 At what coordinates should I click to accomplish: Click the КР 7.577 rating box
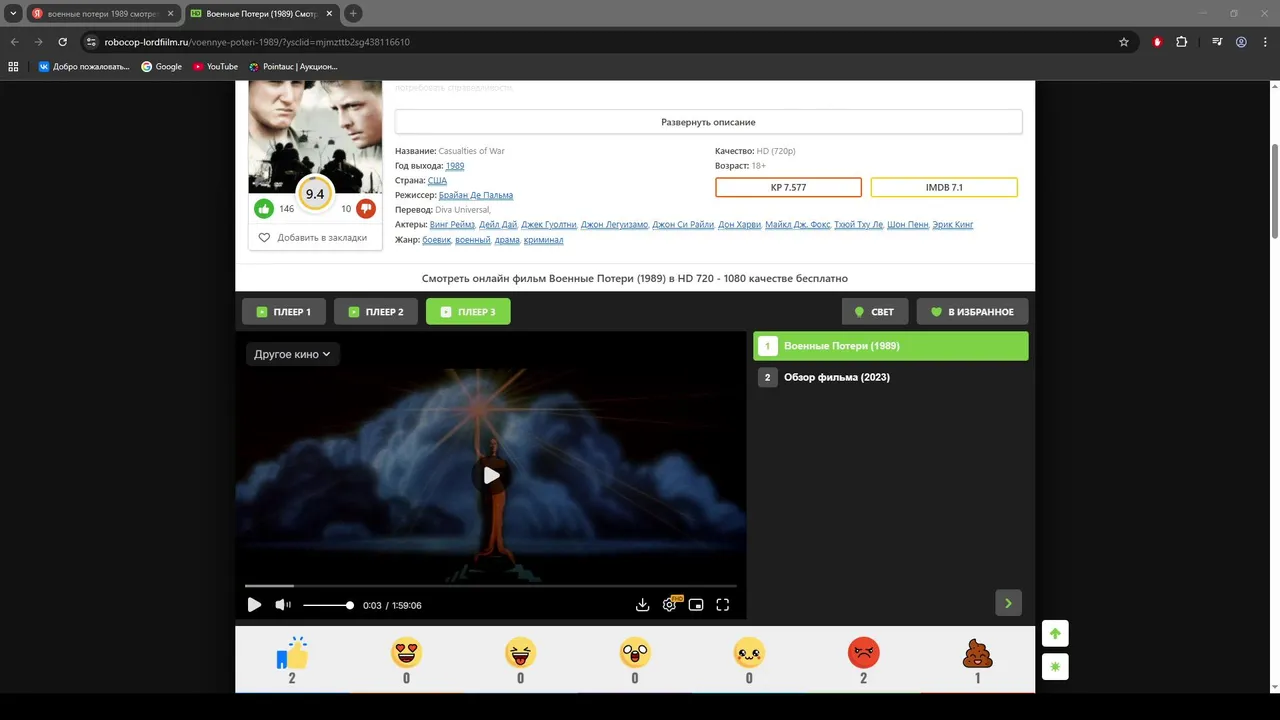788,187
